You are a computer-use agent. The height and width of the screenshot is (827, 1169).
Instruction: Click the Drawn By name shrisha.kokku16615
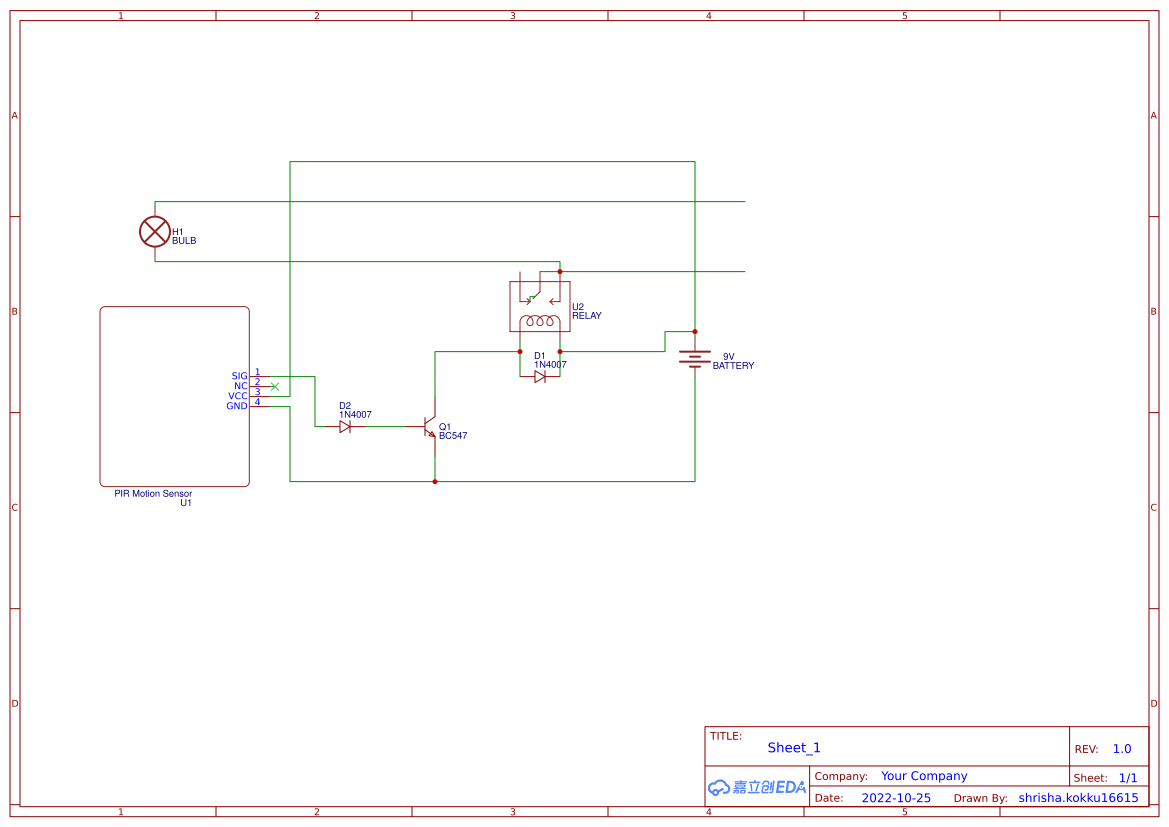(1076, 797)
